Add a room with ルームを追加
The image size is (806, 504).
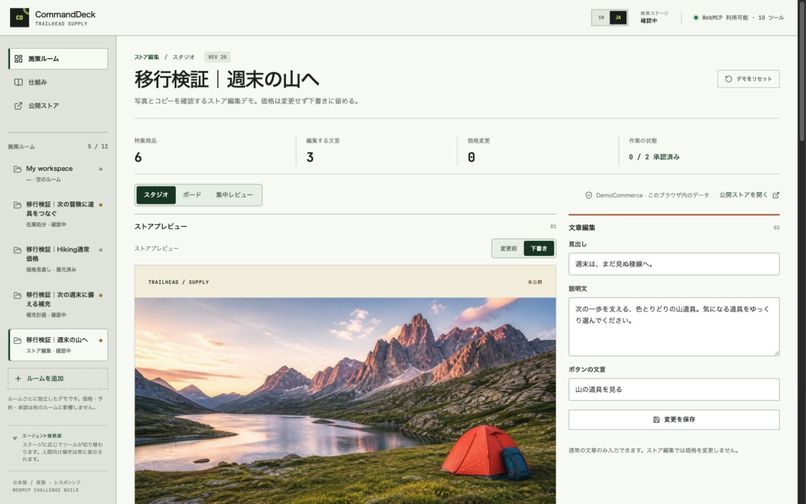click(58, 379)
